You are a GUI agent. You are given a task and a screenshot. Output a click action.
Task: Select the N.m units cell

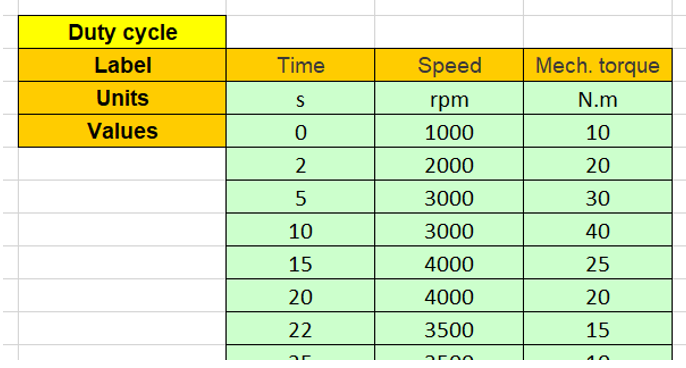click(598, 98)
